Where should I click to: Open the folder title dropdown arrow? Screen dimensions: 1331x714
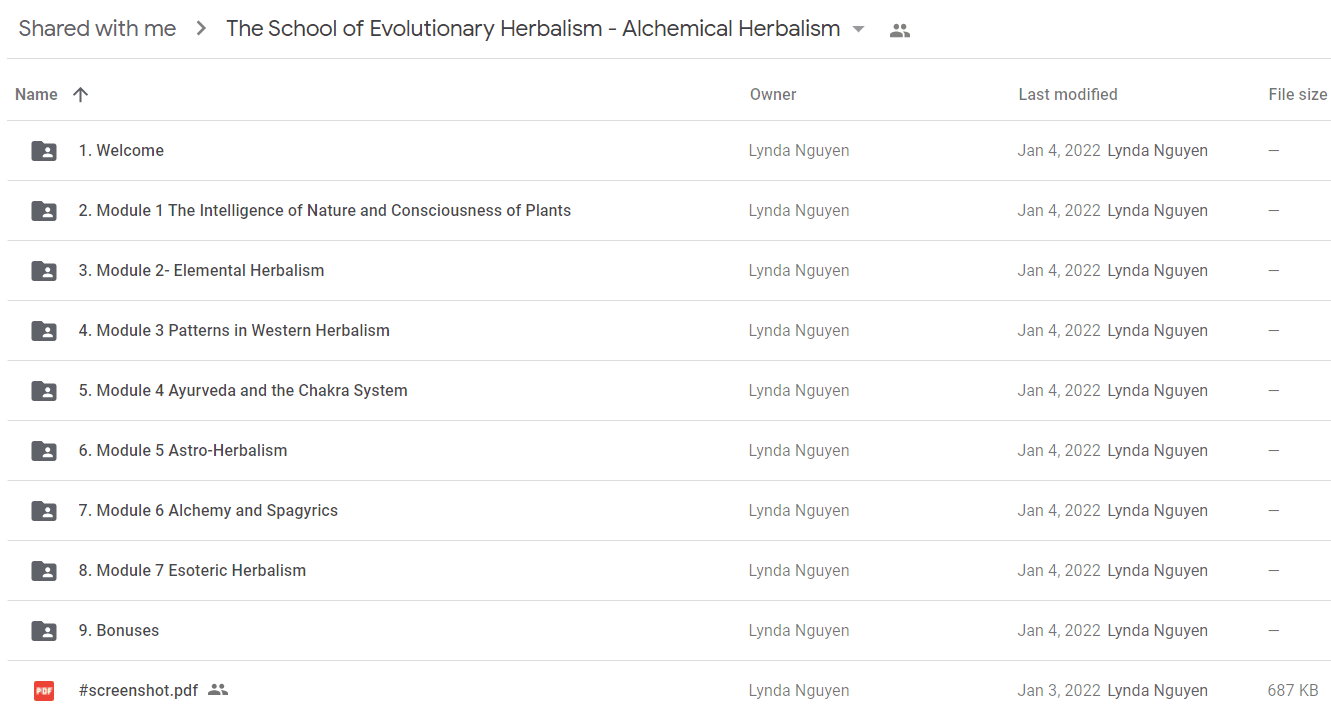(858, 30)
